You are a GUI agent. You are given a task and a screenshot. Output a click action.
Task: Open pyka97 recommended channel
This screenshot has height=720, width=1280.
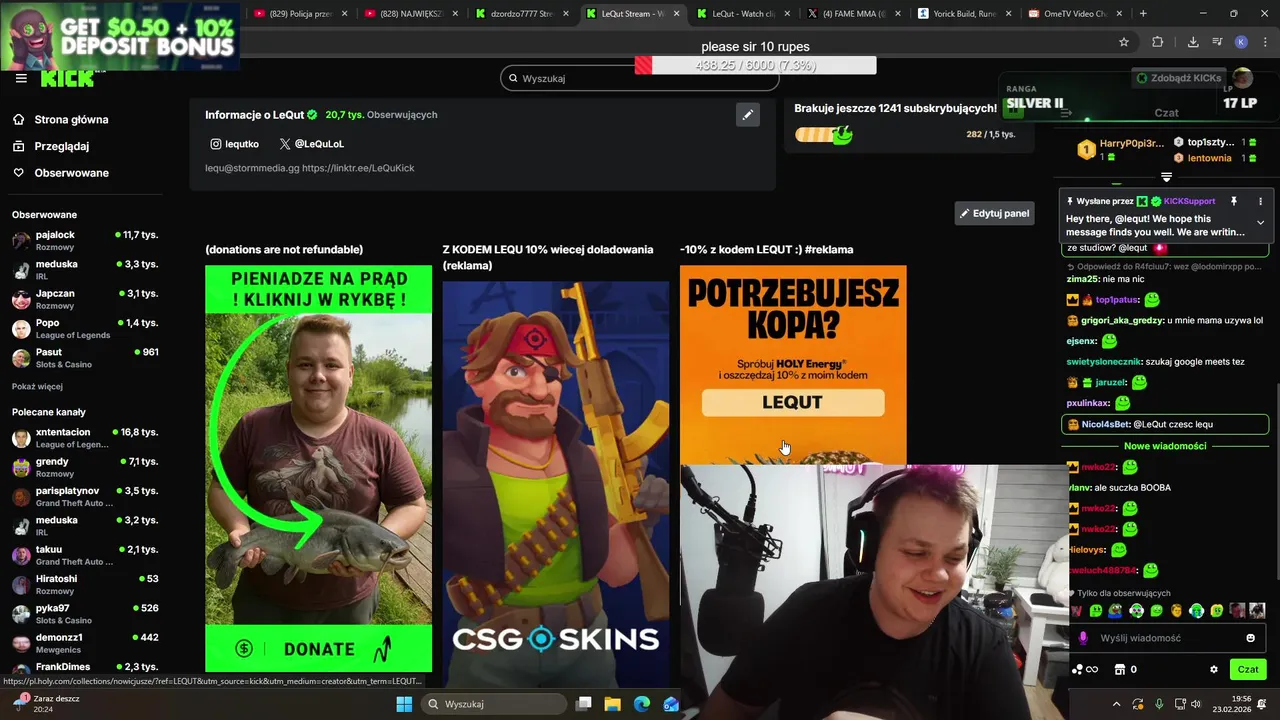point(85,613)
